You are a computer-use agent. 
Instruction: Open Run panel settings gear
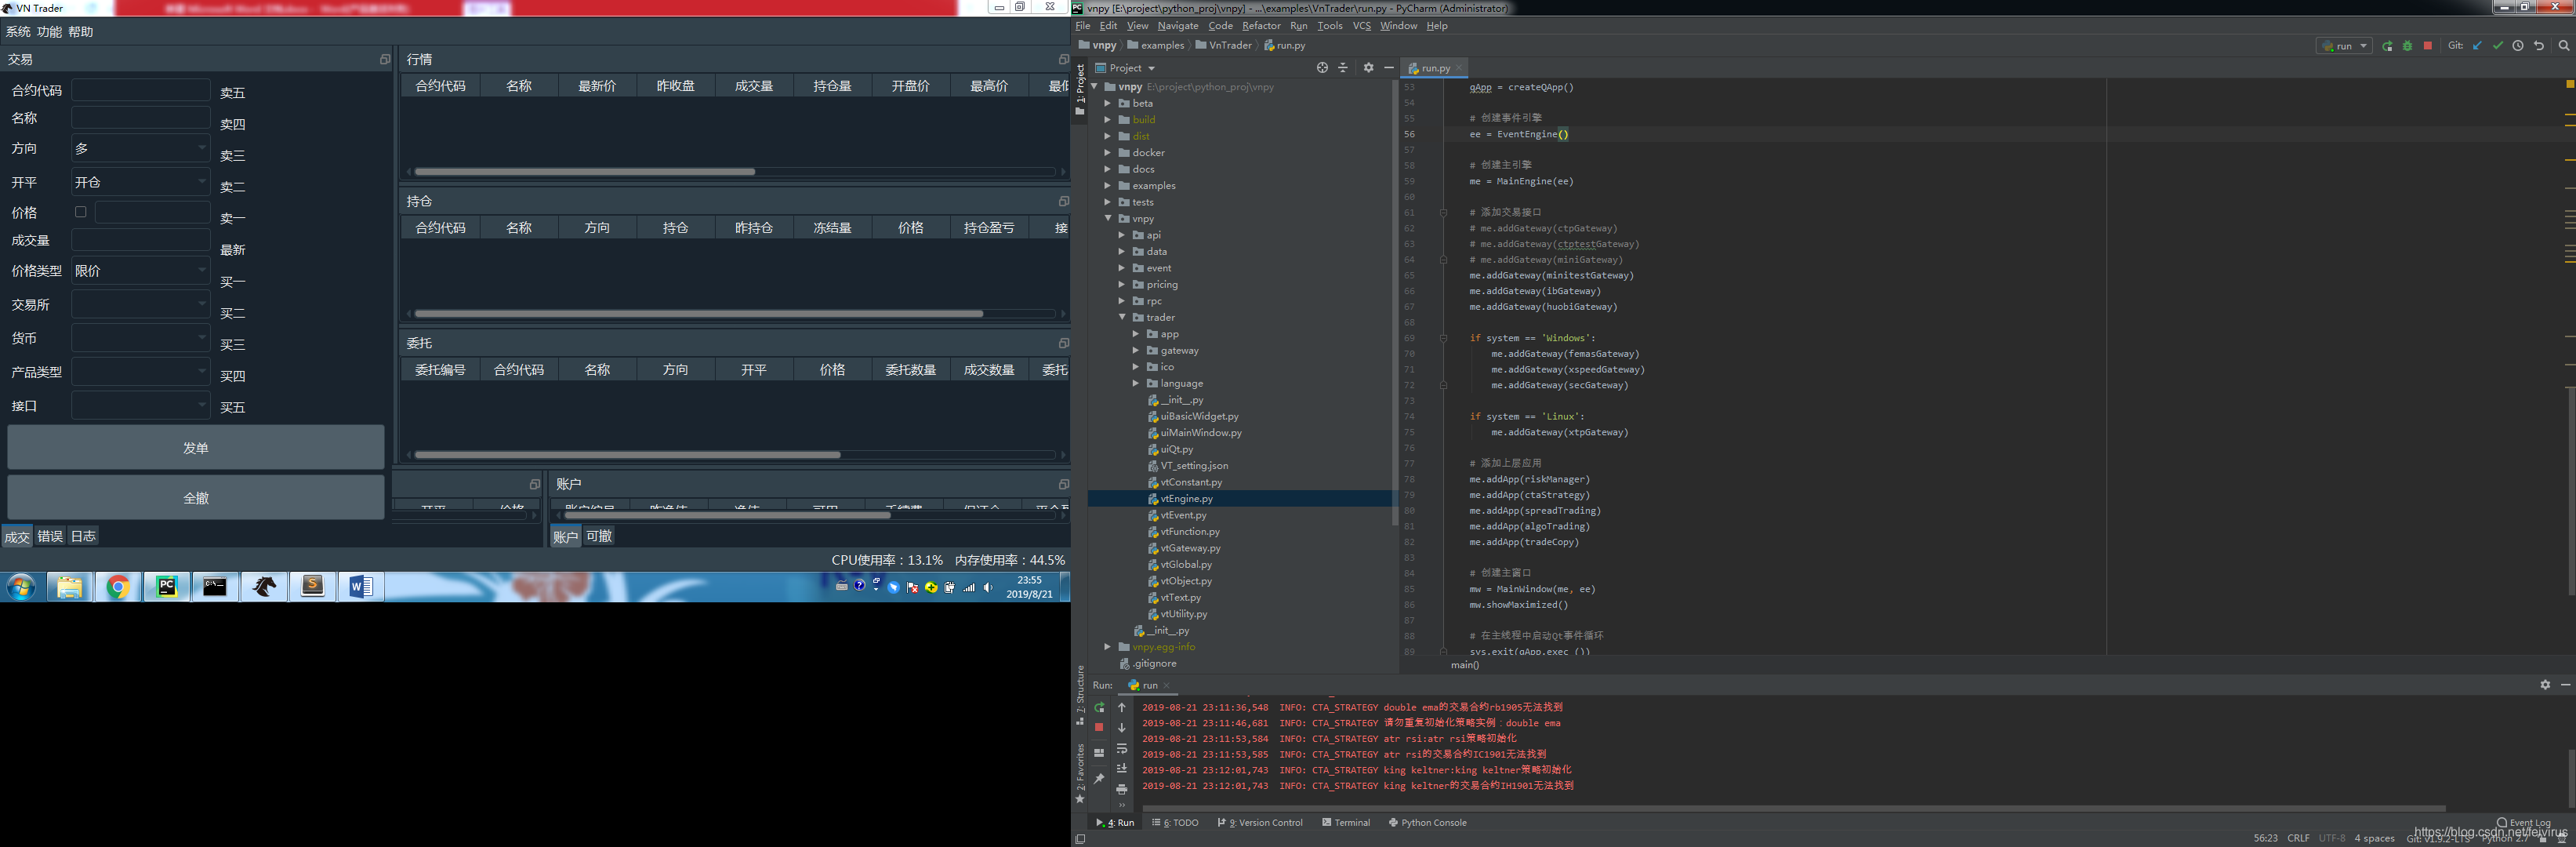pos(2545,685)
